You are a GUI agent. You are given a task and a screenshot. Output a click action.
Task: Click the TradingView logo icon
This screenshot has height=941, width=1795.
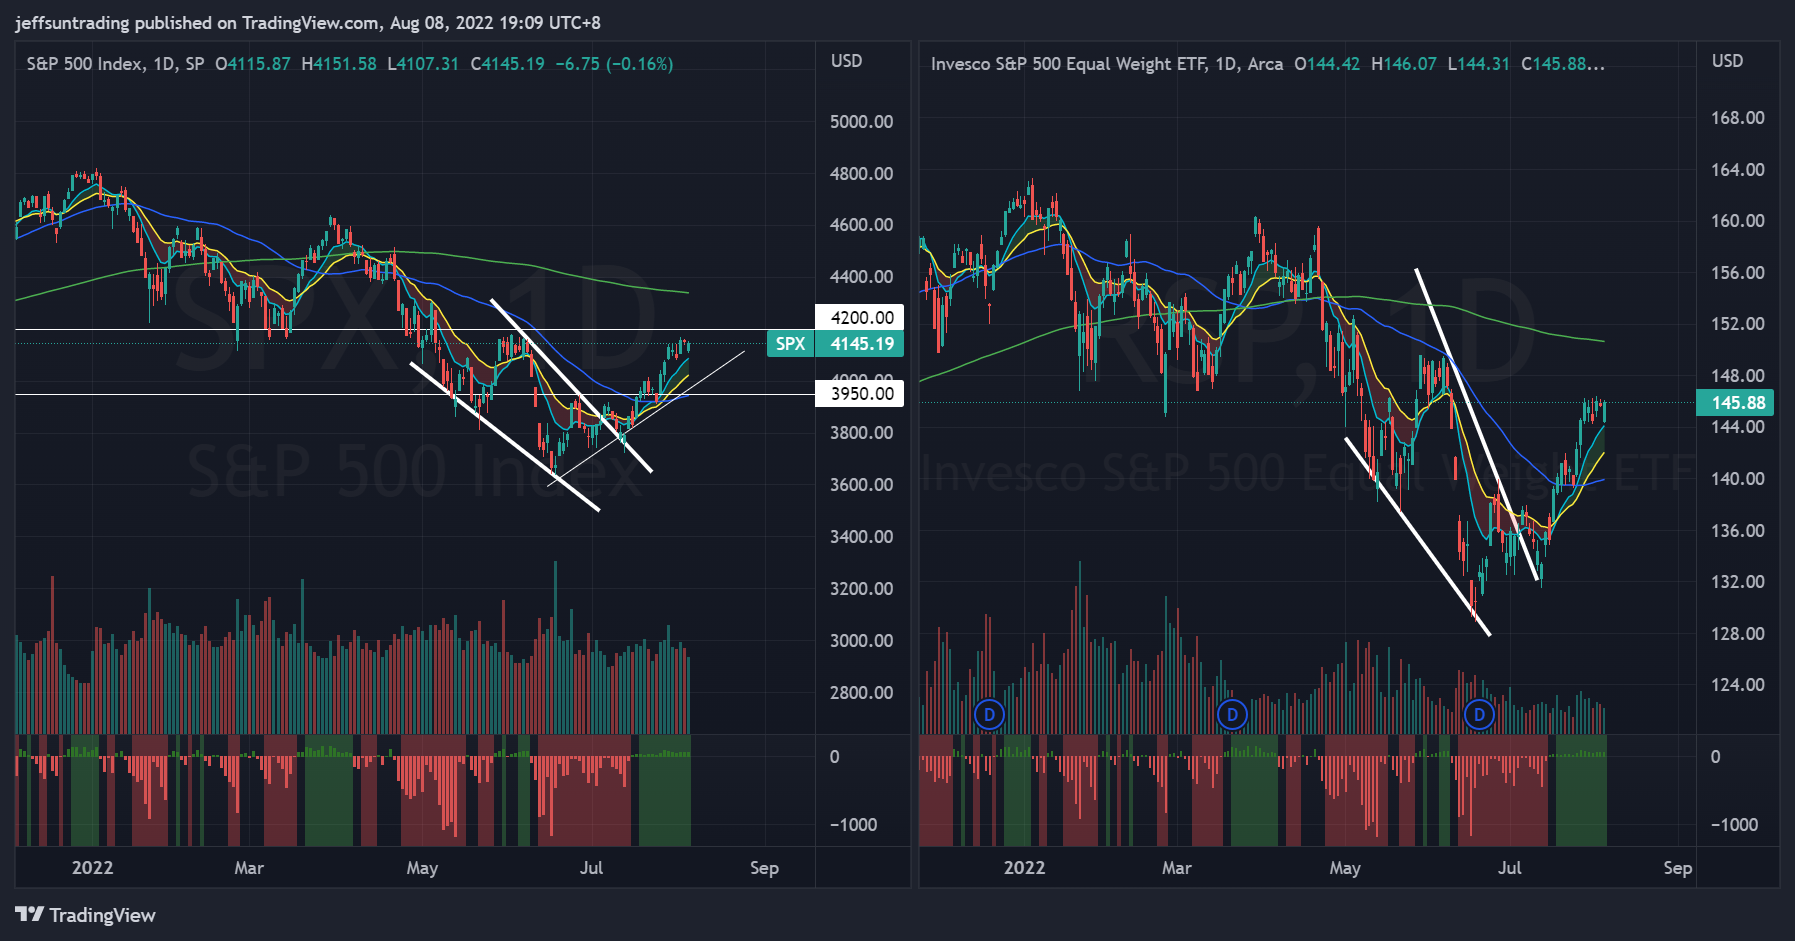(x=30, y=914)
